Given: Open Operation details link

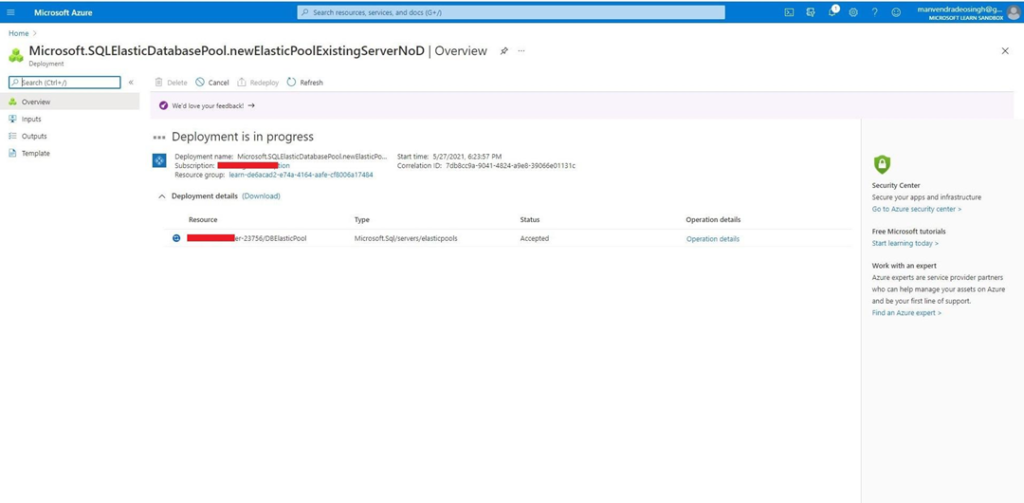Looking at the screenshot, I should point(712,239).
